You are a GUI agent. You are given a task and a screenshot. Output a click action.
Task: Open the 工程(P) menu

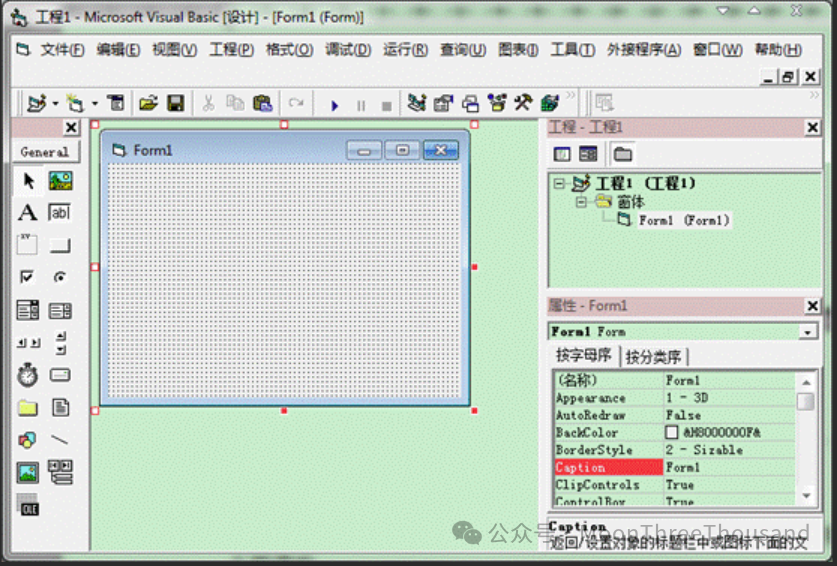(231, 50)
